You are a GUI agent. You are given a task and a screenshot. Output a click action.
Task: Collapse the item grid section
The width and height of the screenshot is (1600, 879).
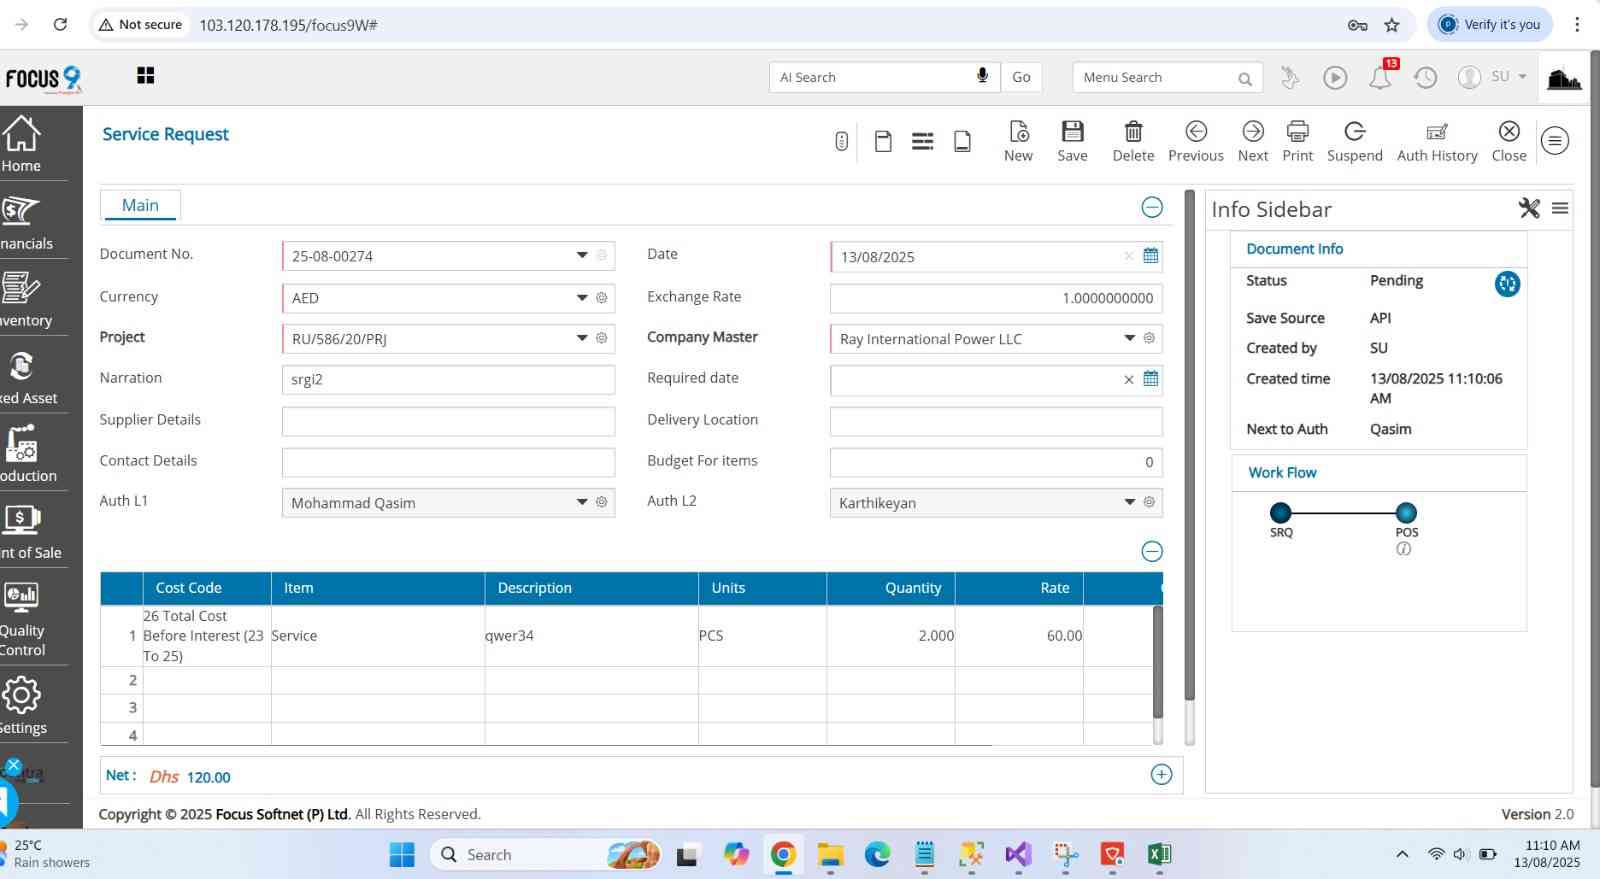1152,551
